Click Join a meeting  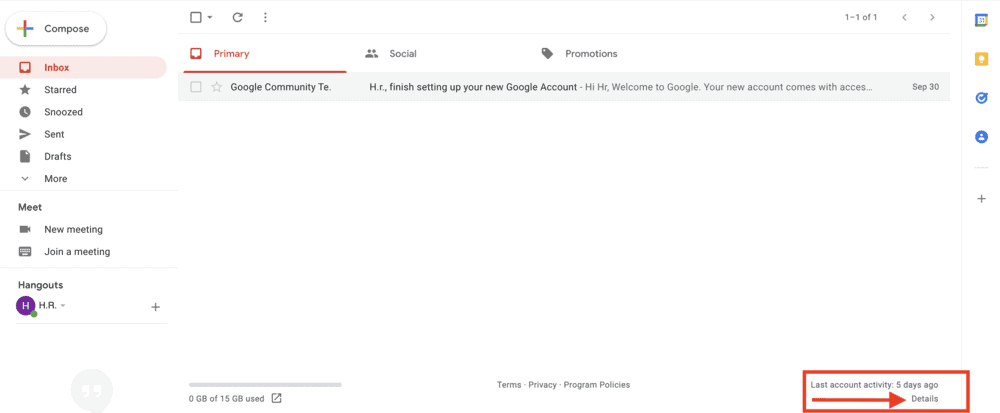pos(77,252)
